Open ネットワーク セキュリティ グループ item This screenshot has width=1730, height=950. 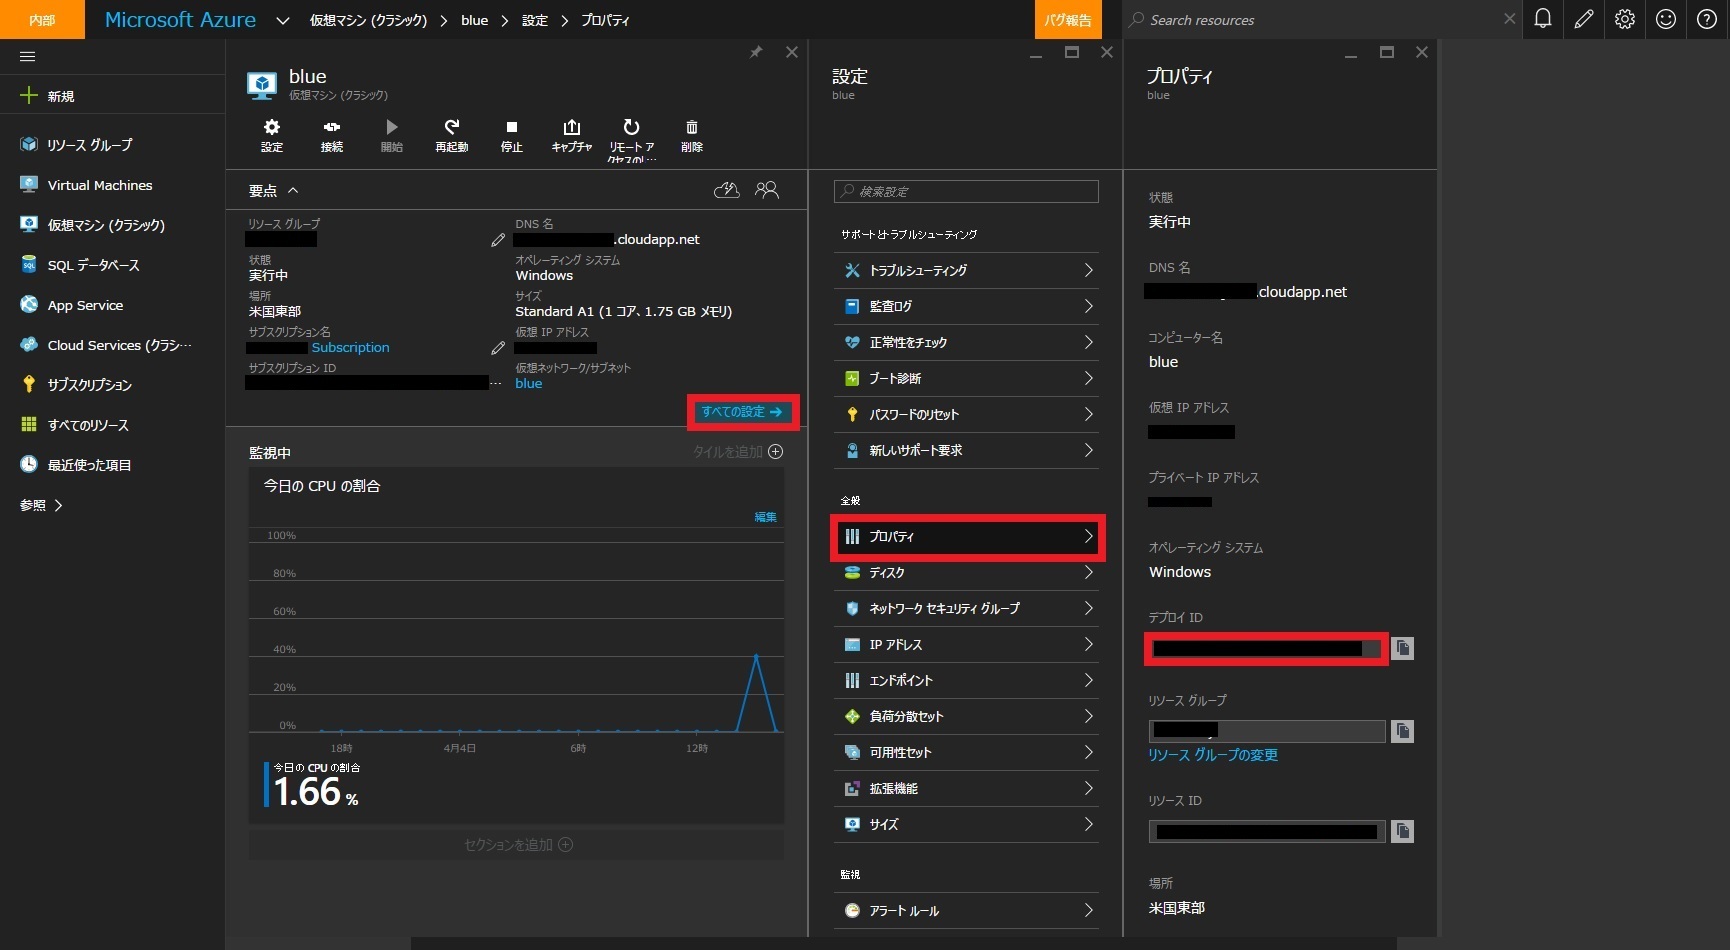(966, 608)
